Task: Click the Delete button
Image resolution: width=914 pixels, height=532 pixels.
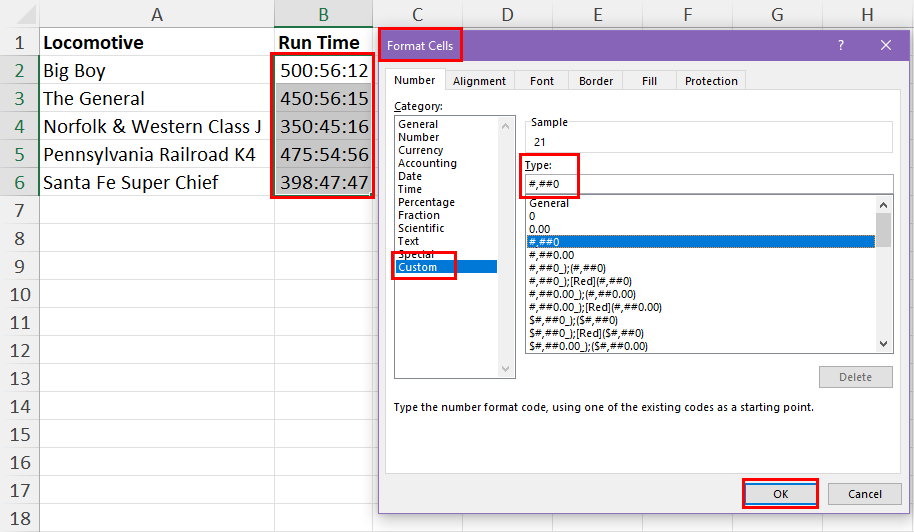Action: [x=855, y=377]
